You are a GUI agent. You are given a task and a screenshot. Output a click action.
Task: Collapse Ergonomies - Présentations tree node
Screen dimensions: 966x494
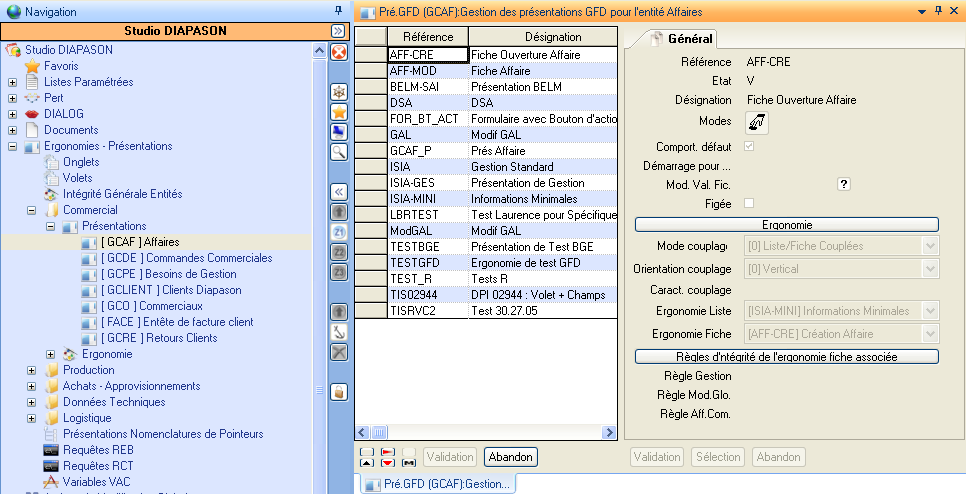click(12, 146)
